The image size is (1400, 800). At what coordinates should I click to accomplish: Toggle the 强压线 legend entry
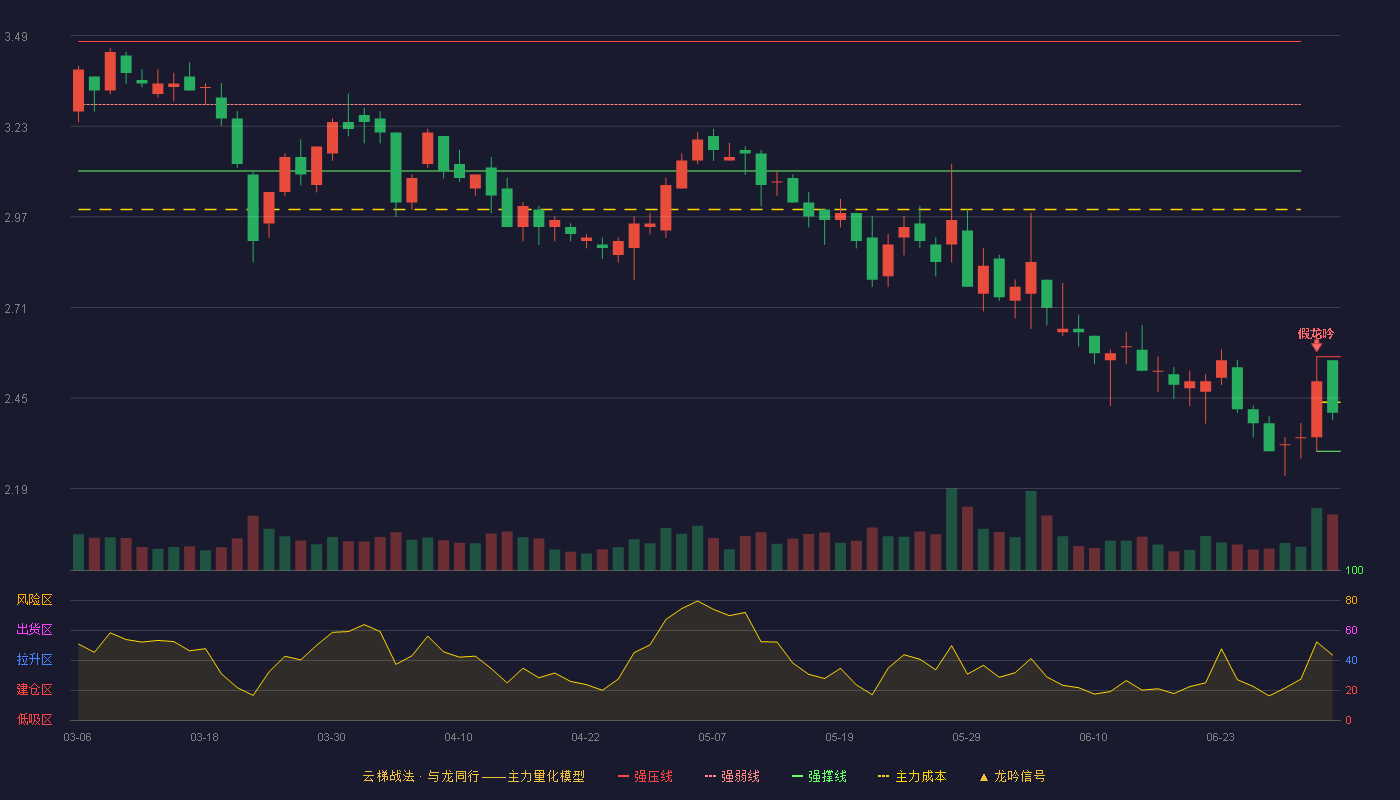coord(645,776)
